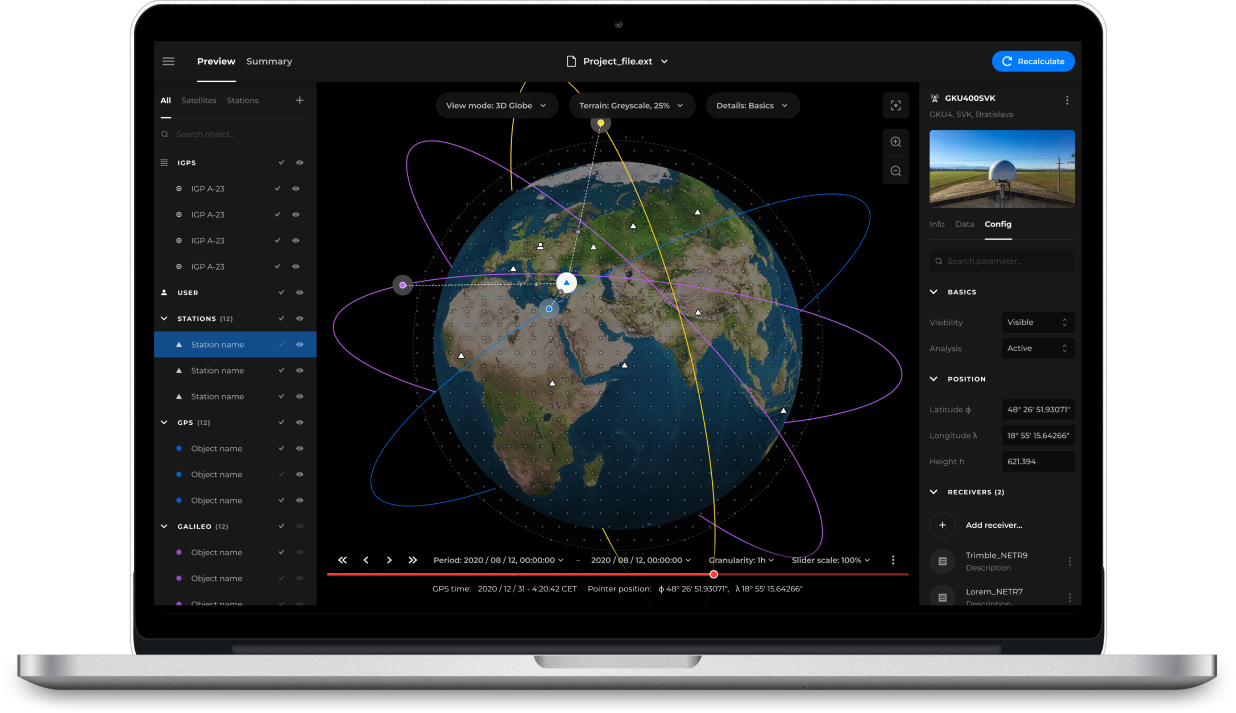1236x713 pixels.
Task: Zoom out of the globe
Action: click(896, 171)
